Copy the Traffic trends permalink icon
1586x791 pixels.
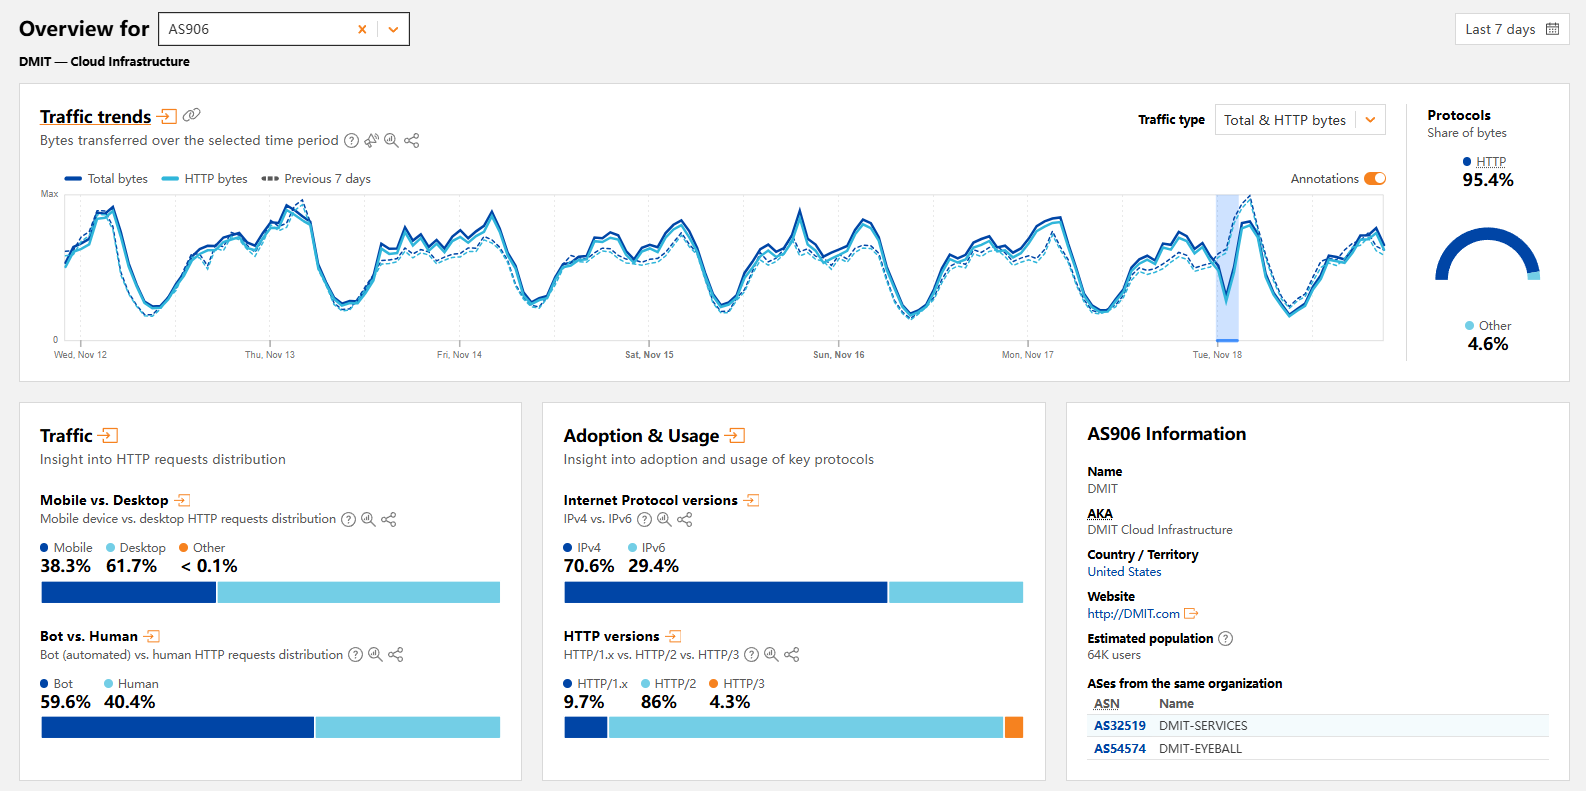[x=191, y=116]
